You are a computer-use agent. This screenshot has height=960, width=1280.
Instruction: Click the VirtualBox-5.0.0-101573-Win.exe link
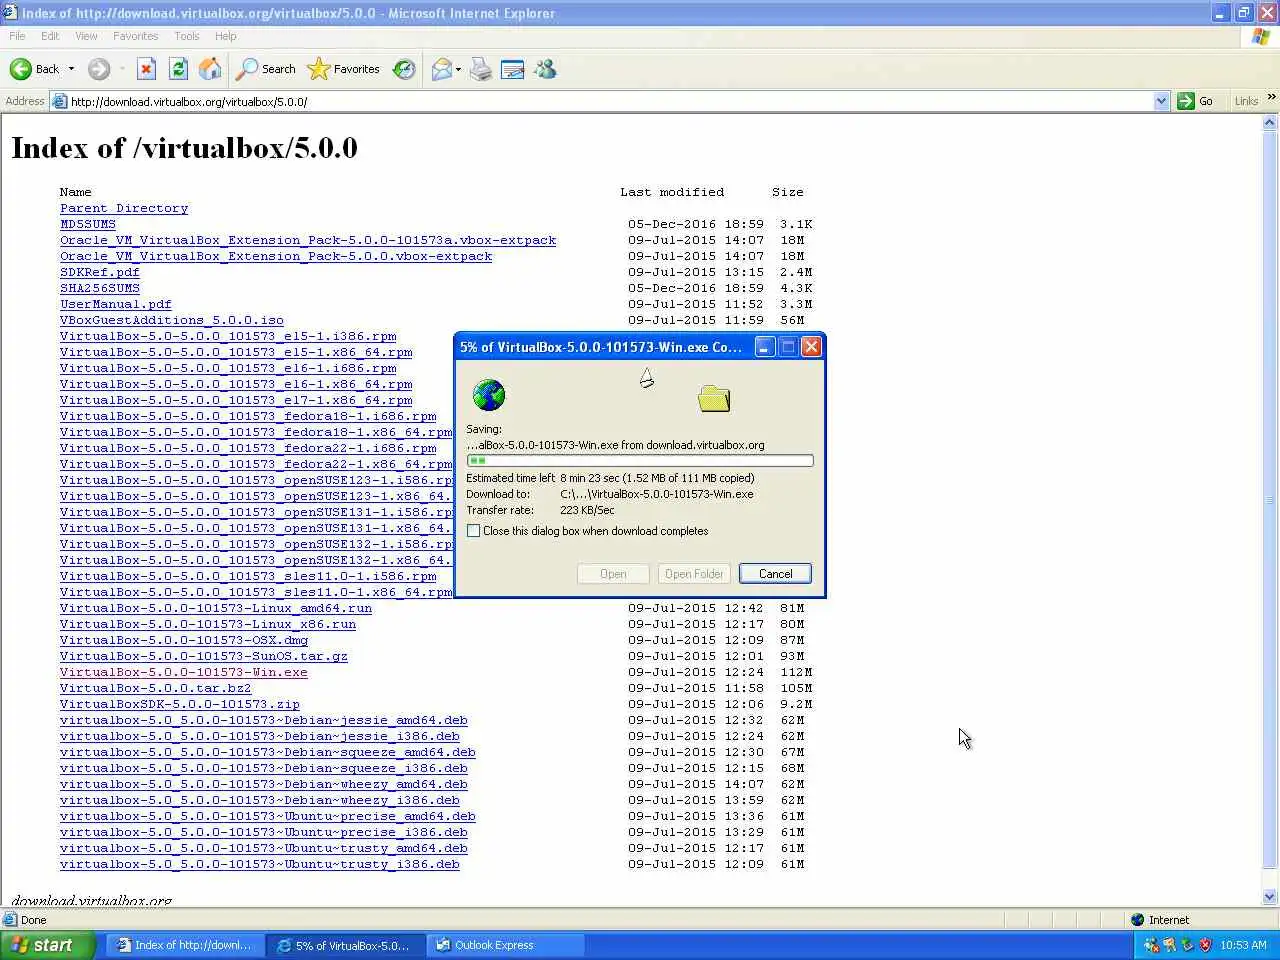pyautogui.click(x=184, y=672)
